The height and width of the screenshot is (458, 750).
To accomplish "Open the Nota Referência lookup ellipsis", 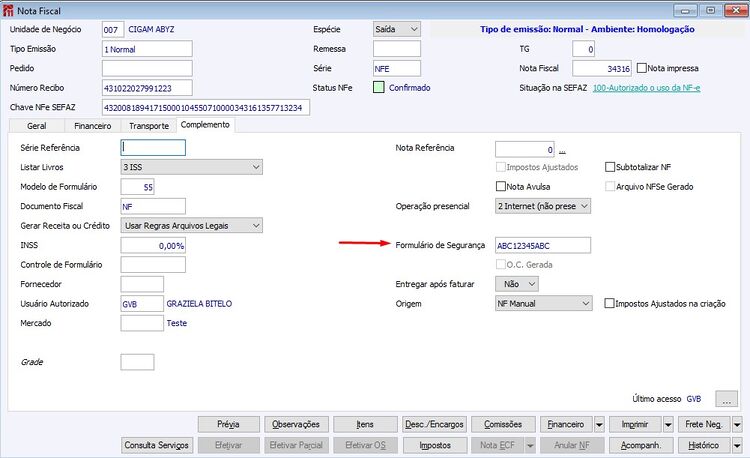I will [x=562, y=151].
